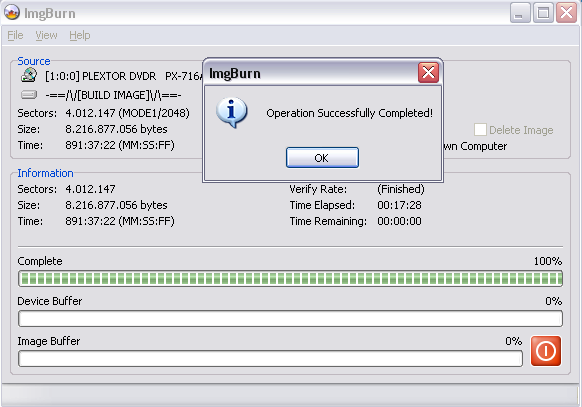Click the Complete progress bar

(290, 279)
